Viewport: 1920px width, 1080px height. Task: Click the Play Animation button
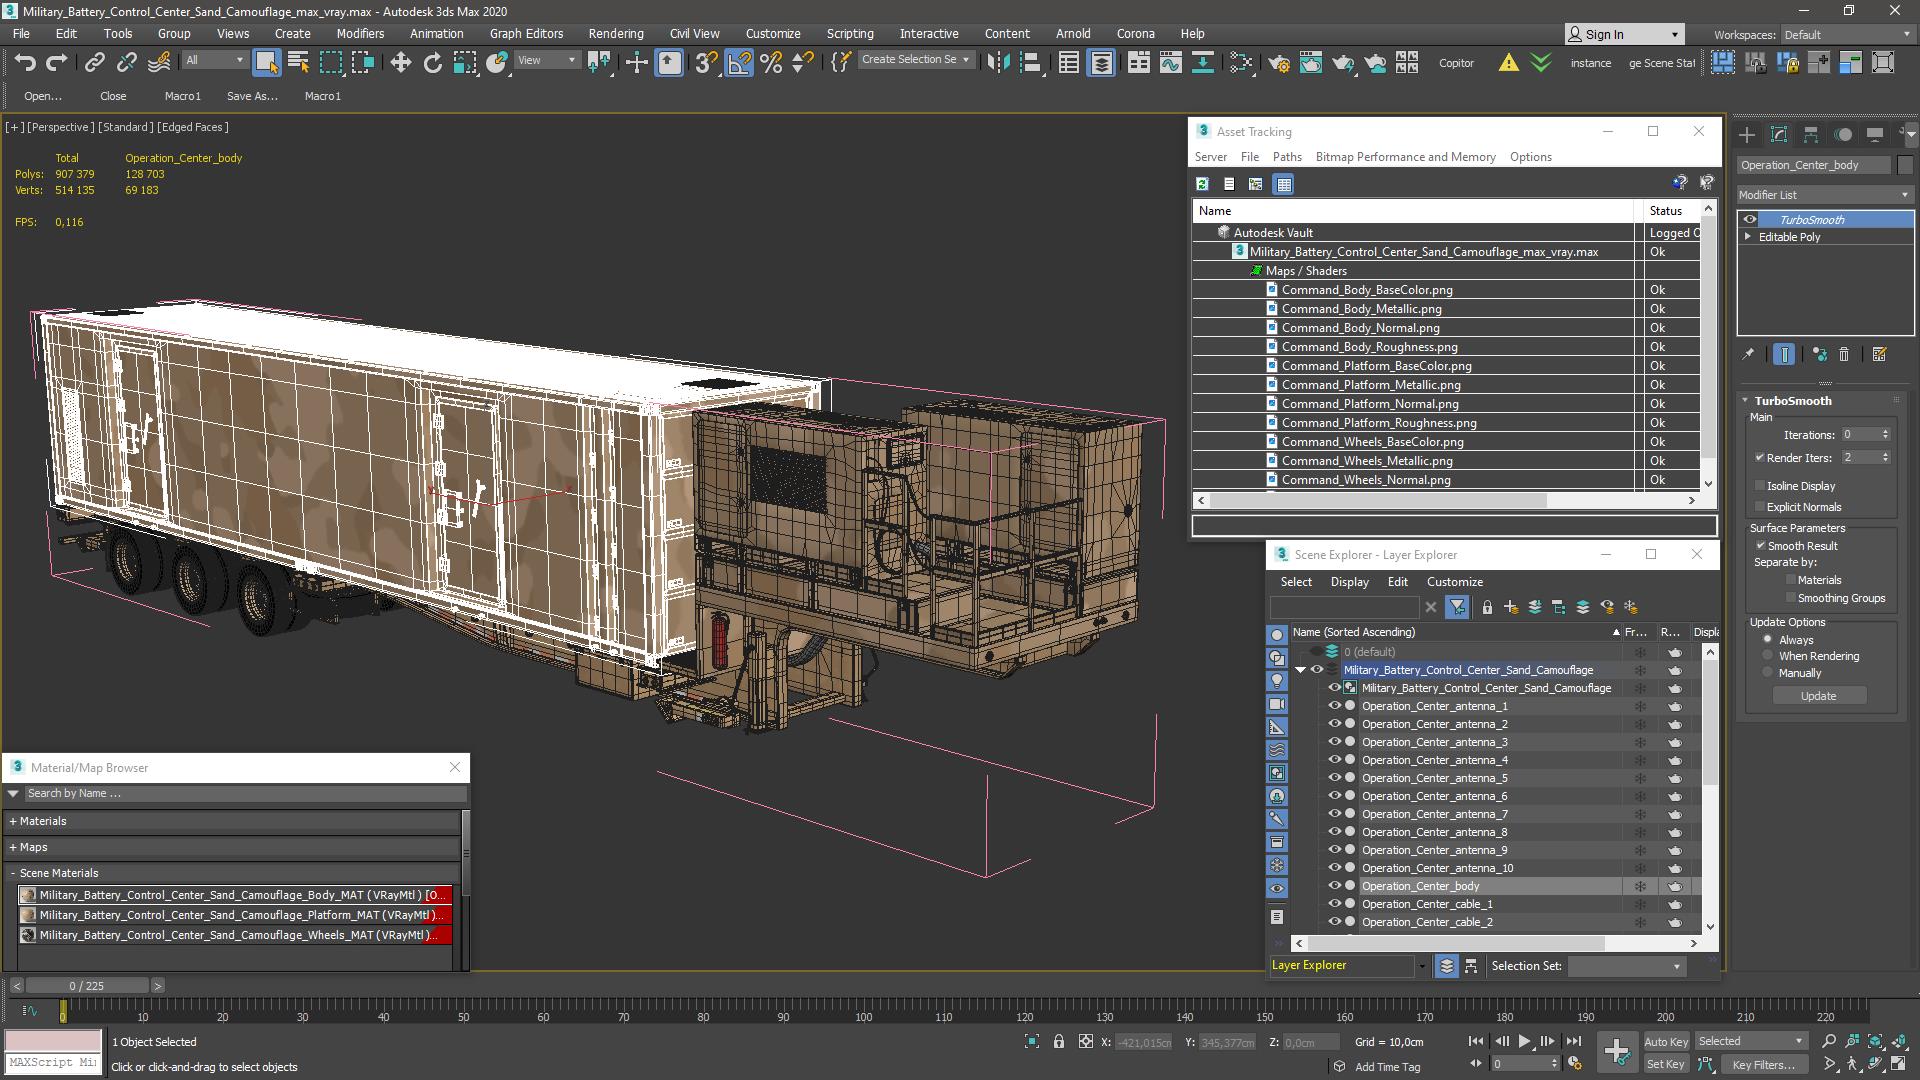[1524, 1041]
